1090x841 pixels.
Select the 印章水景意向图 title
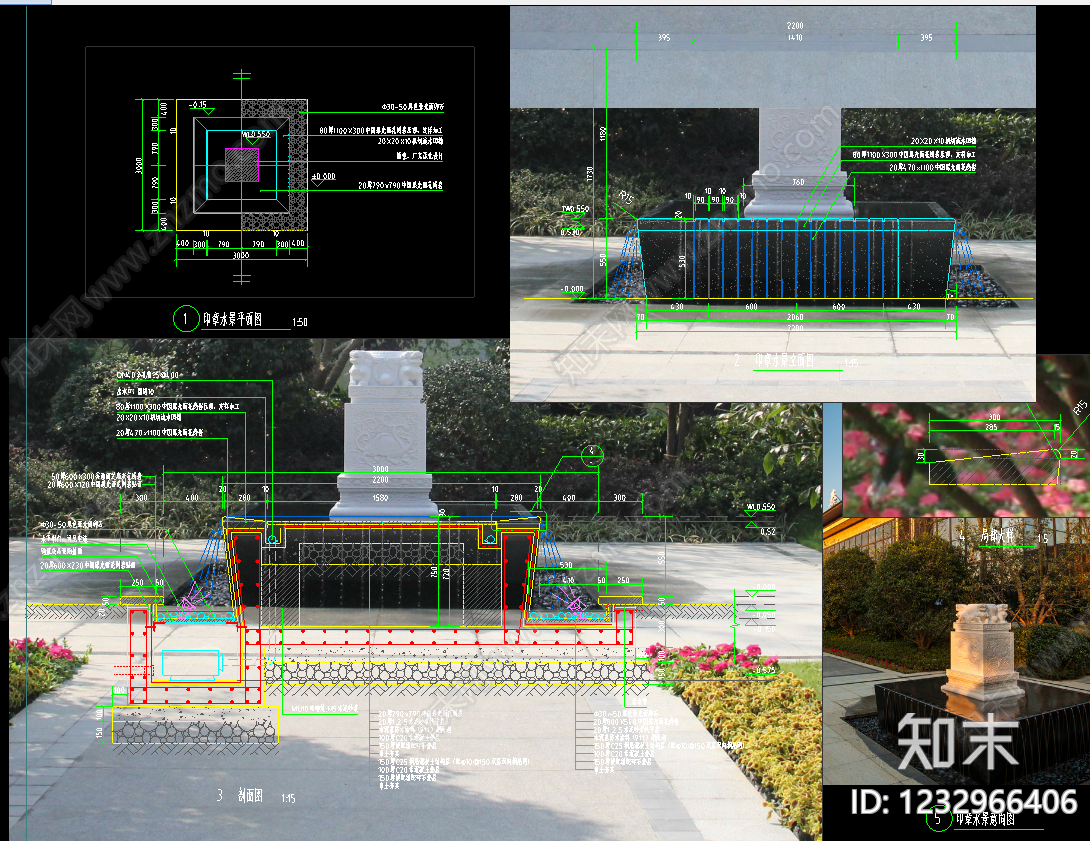(x=985, y=819)
